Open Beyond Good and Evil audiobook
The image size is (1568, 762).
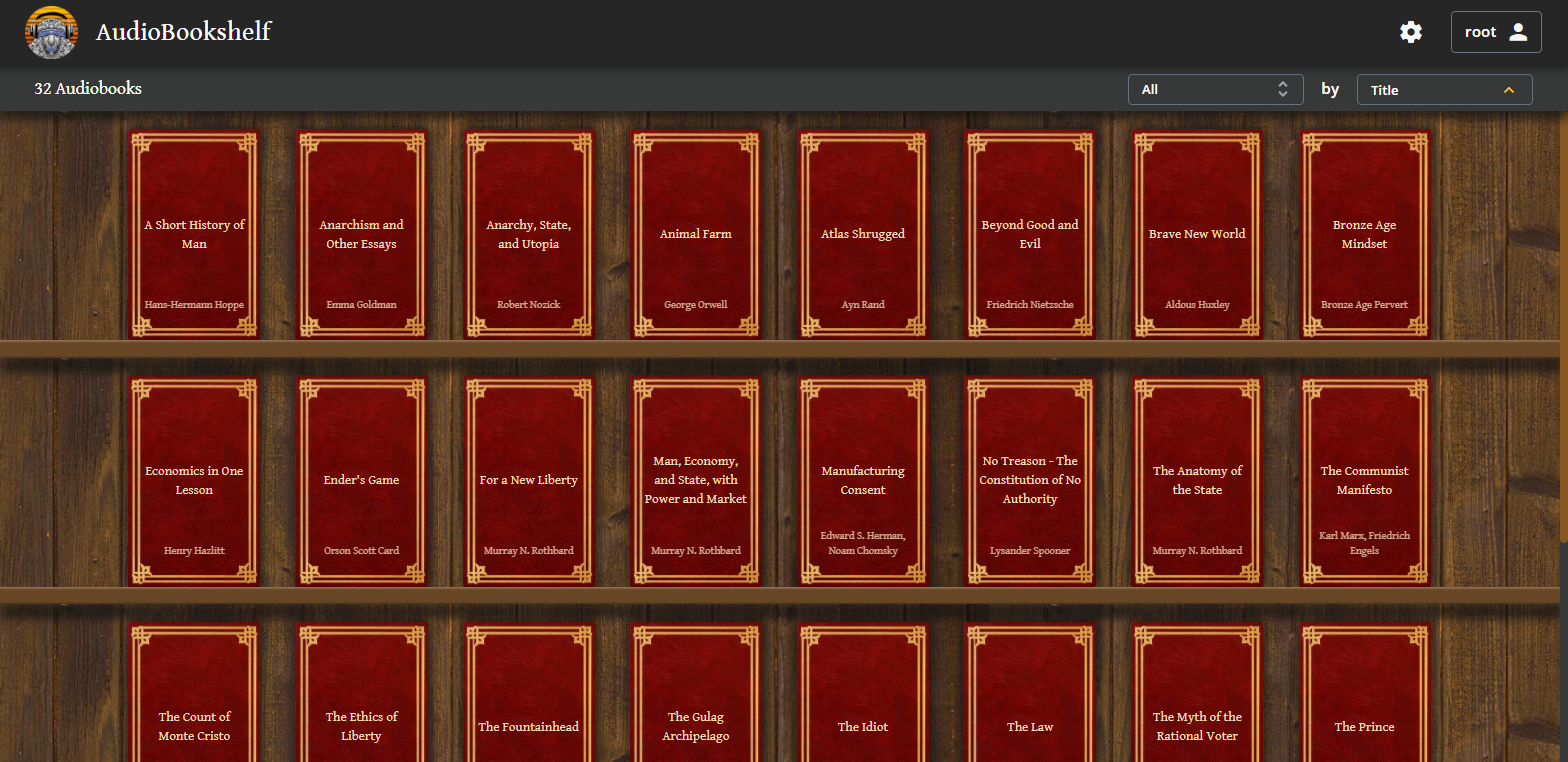click(x=1030, y=235)
